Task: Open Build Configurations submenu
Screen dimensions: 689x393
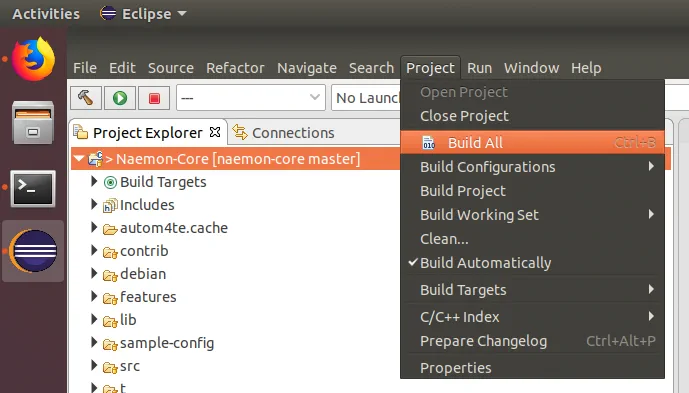Action: [532, 167]
